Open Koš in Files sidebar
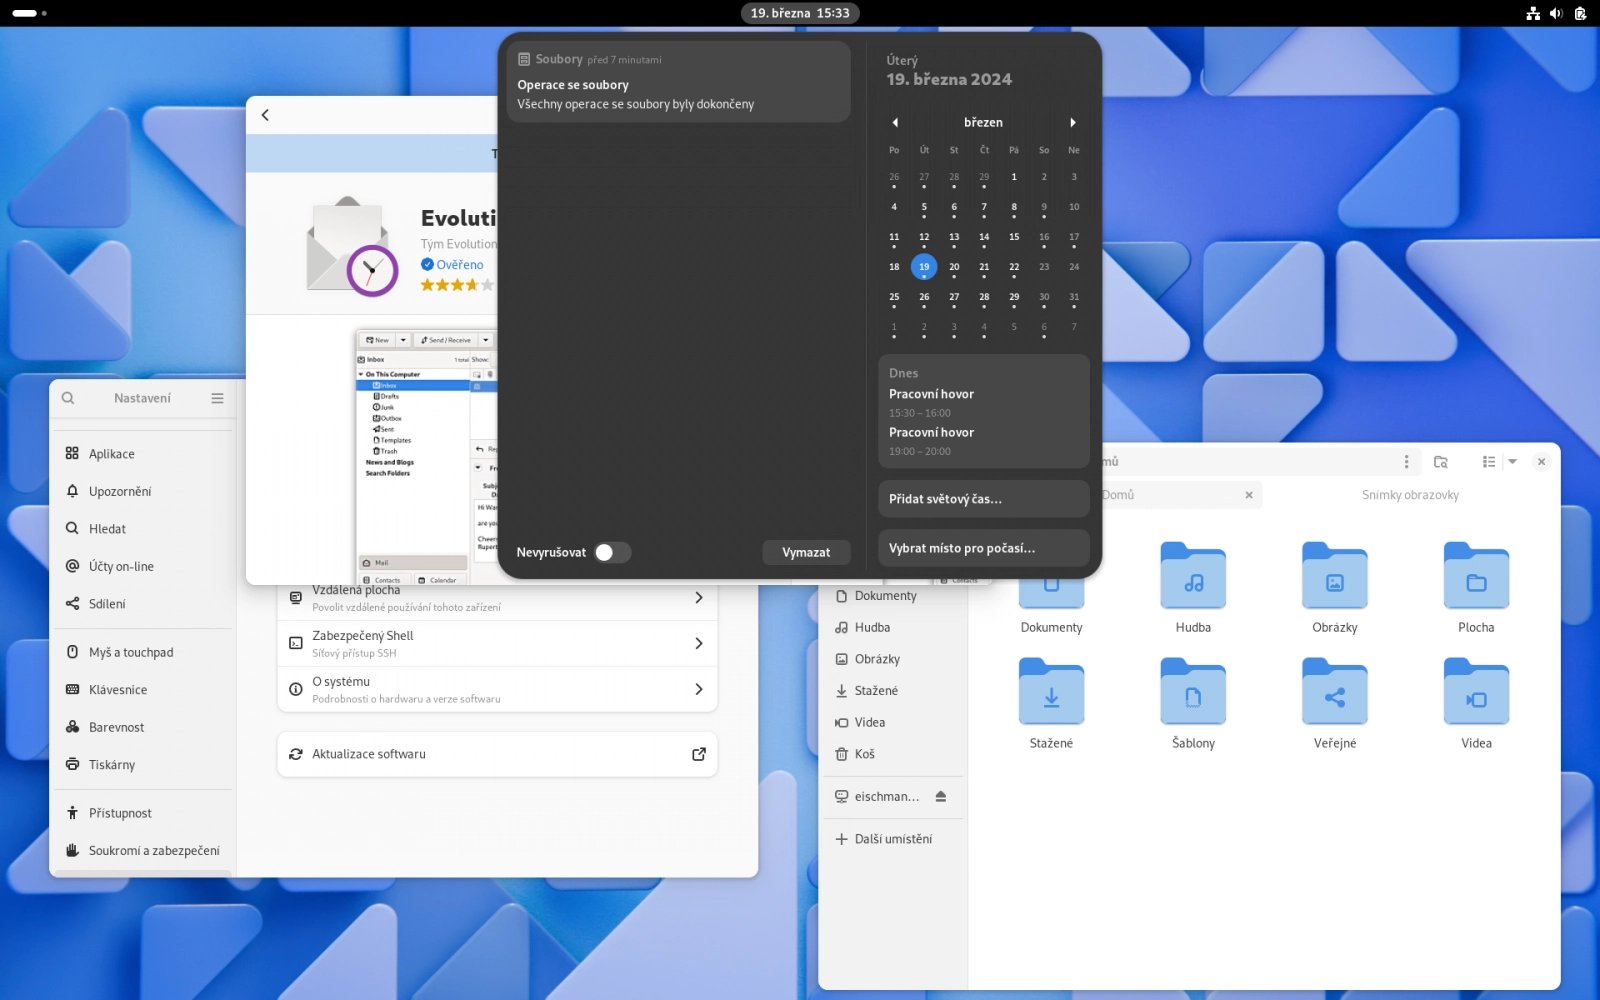The image size is (1600, 1000). click(893, 754)
